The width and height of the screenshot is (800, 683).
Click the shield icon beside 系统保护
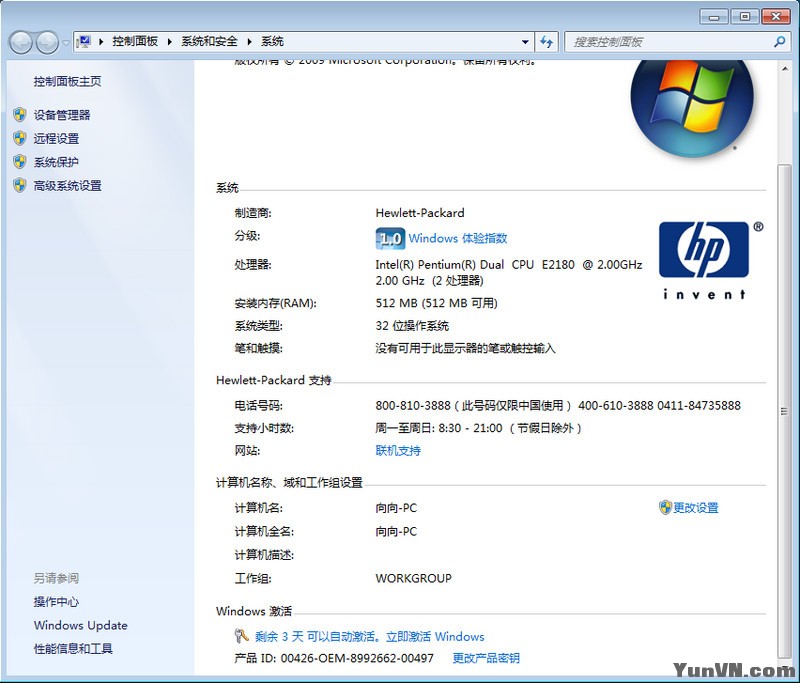[x=20, y=162]
